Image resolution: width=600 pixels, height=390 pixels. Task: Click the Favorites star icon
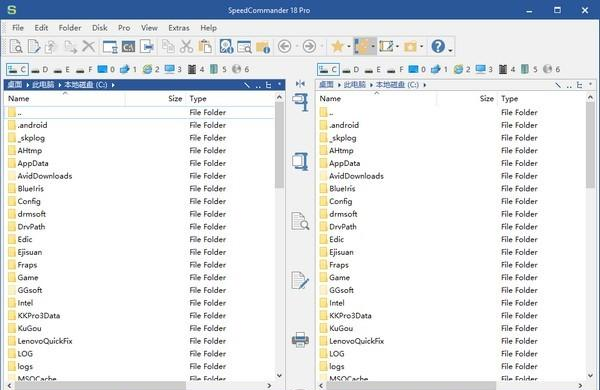coord(337,47)
